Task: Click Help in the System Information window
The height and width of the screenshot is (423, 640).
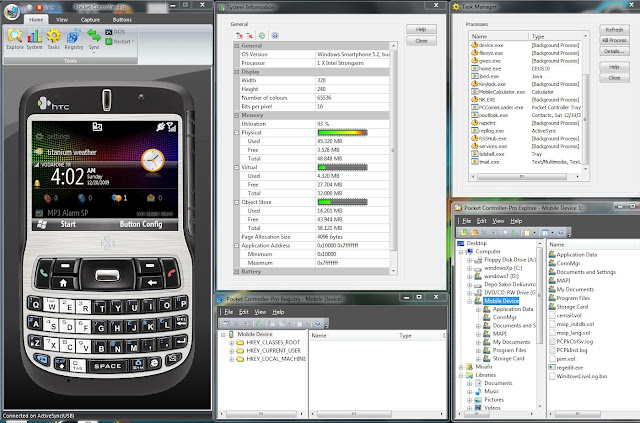Action: (x=421, y=29)
